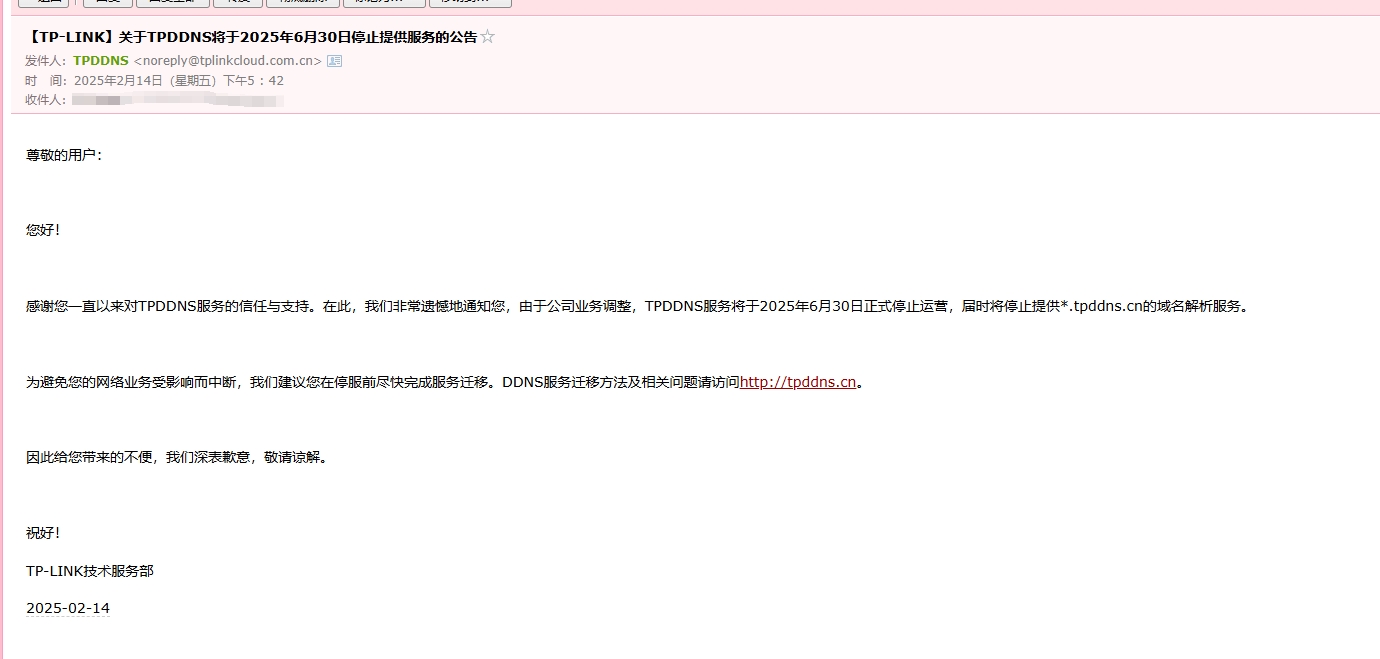The width and height of the screenshot is (1380, 659).
Task: Open the sender's contact card icon
Action: (x=334, y=61)
